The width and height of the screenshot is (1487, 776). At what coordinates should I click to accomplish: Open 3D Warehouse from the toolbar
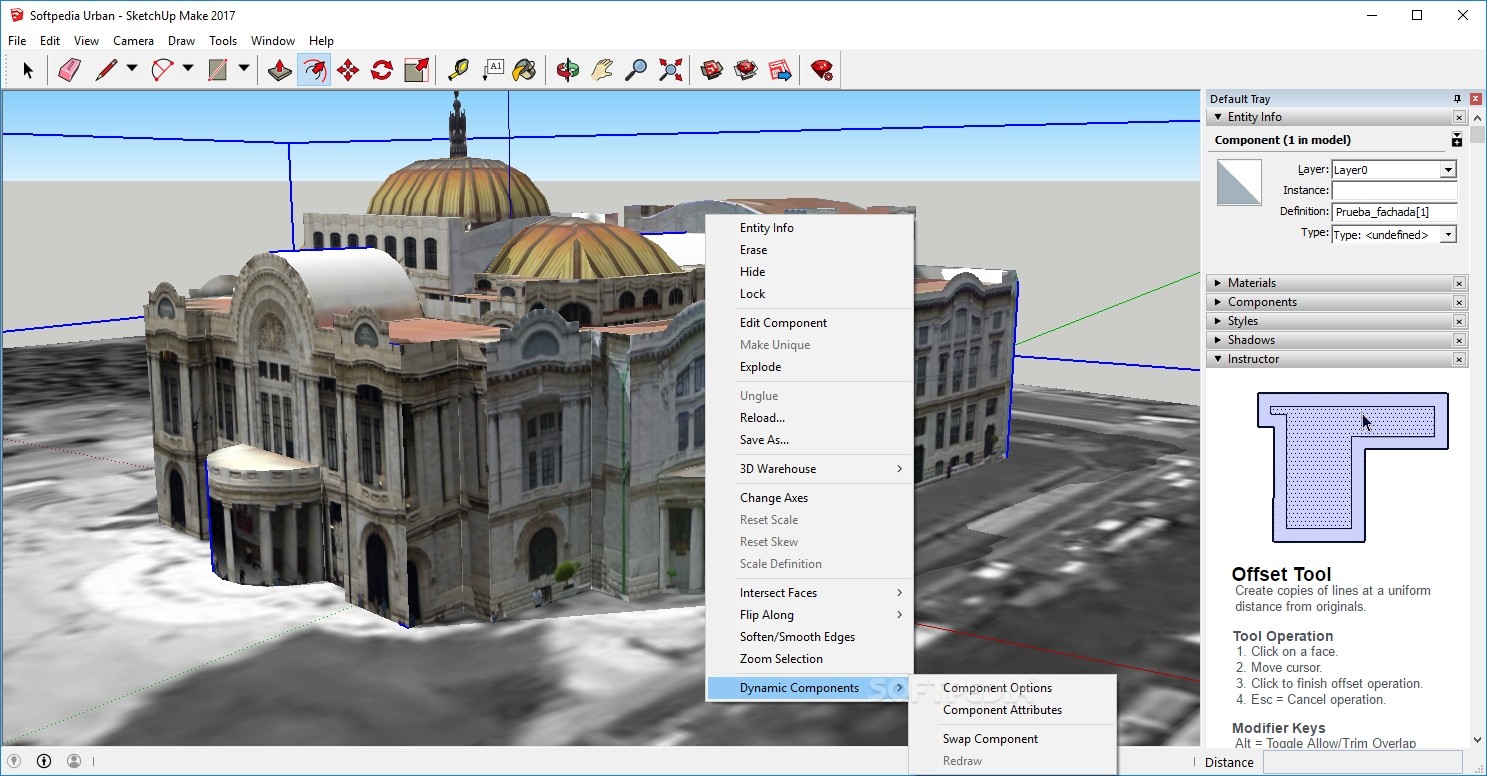[x=712, y=70]
